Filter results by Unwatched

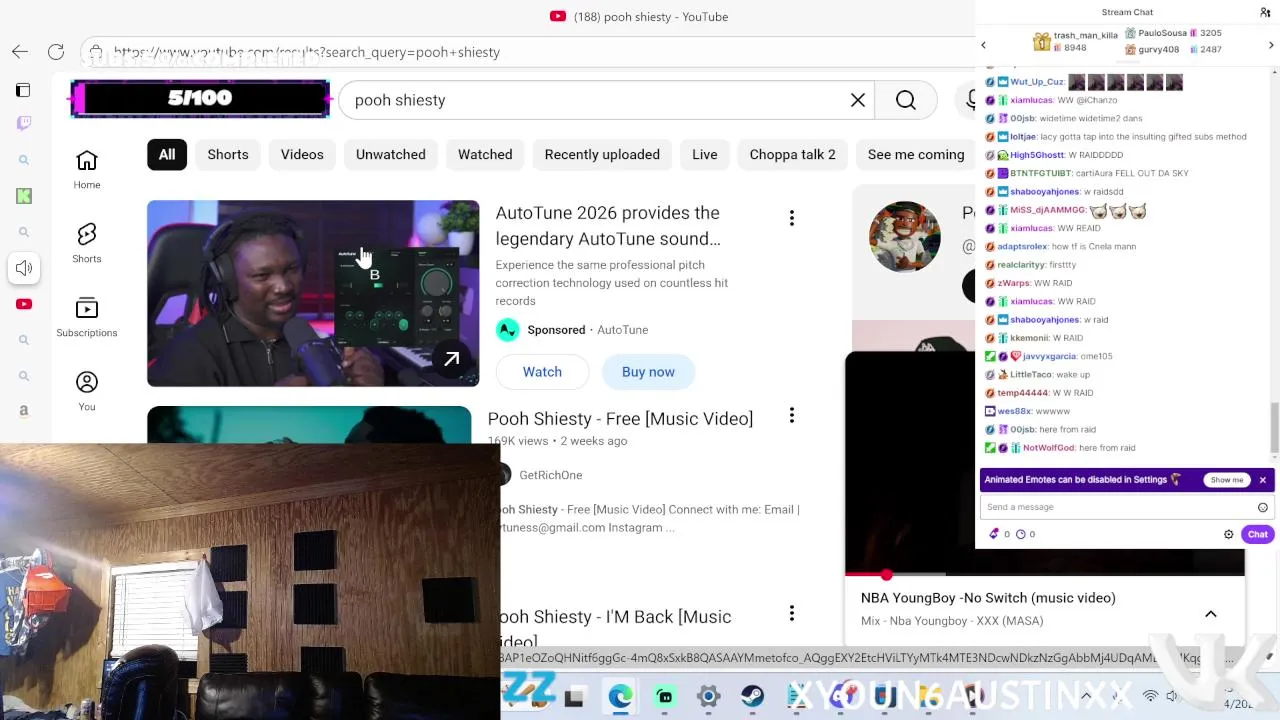coord(391,154)
